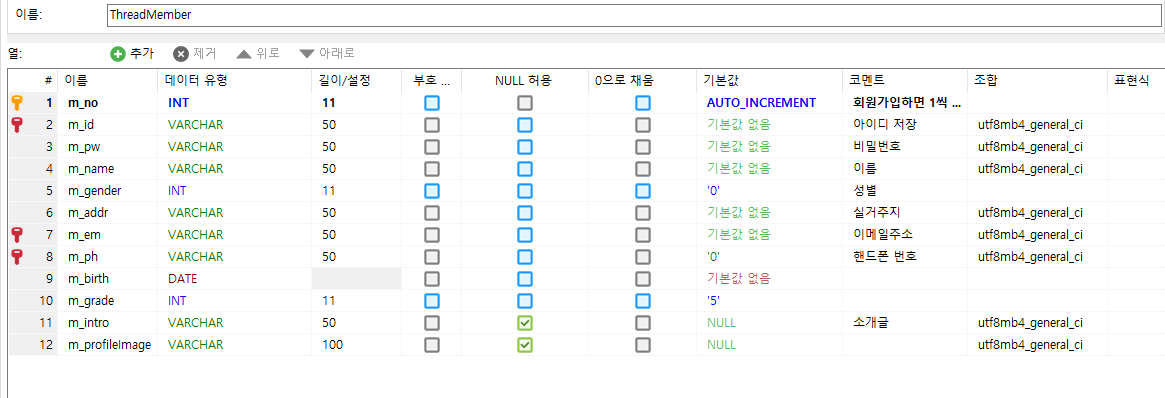Click comment cell 소개글
This screenshot has height=398, width=1165.
[x=871, y=323]
